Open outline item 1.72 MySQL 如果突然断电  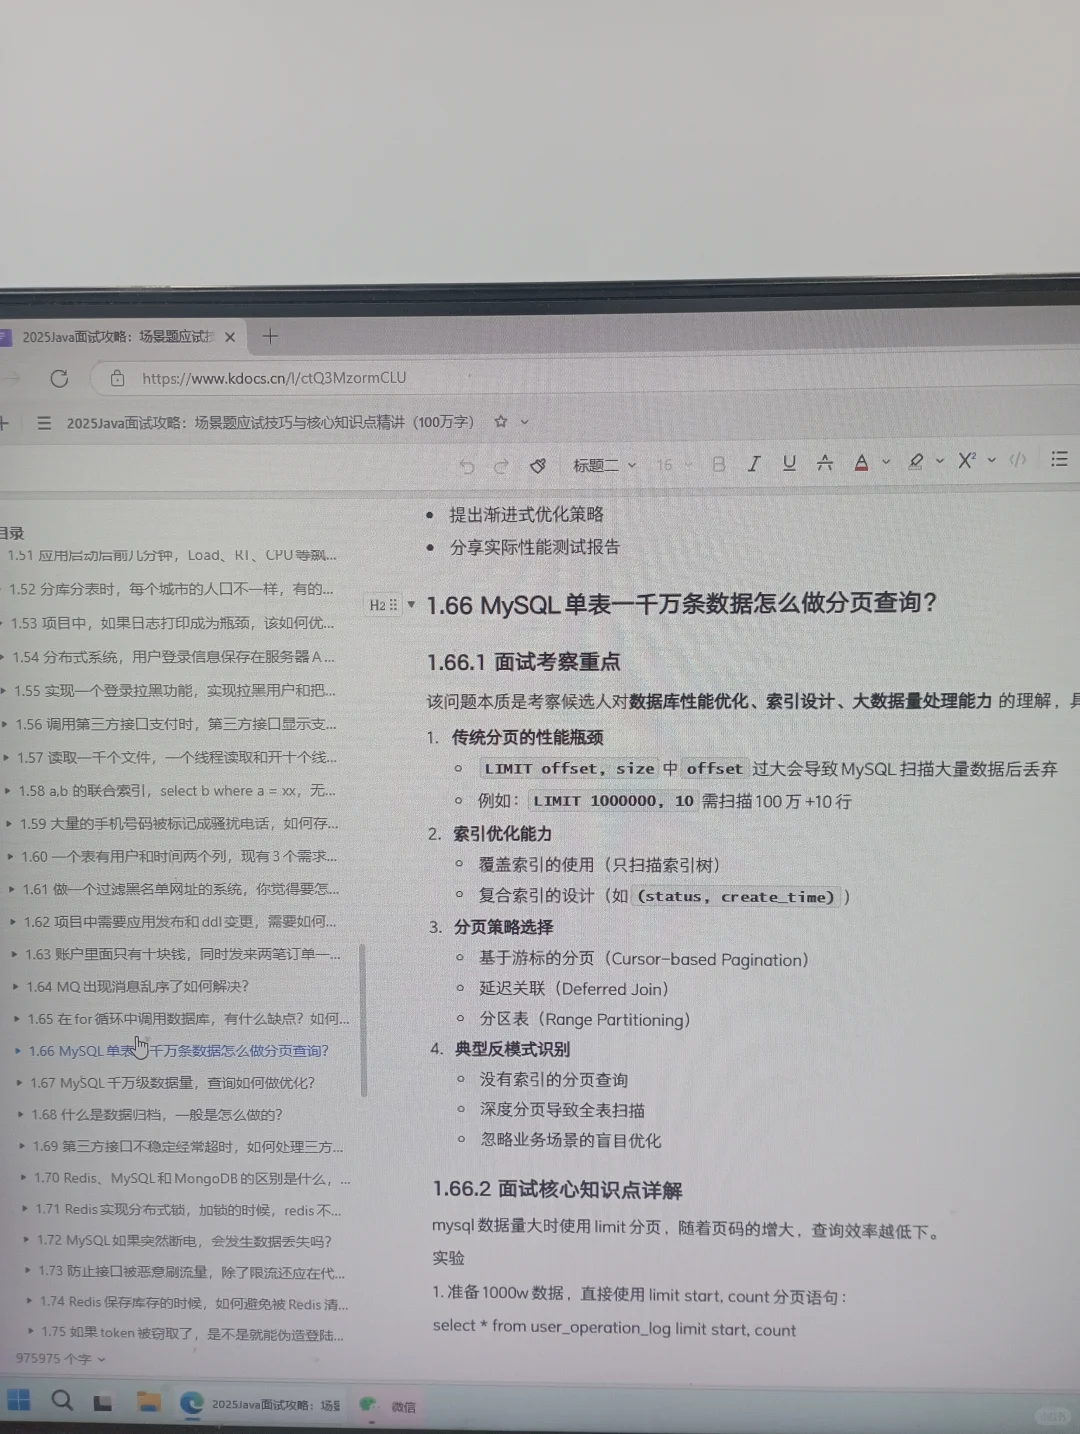click(x=184, y=1241)
